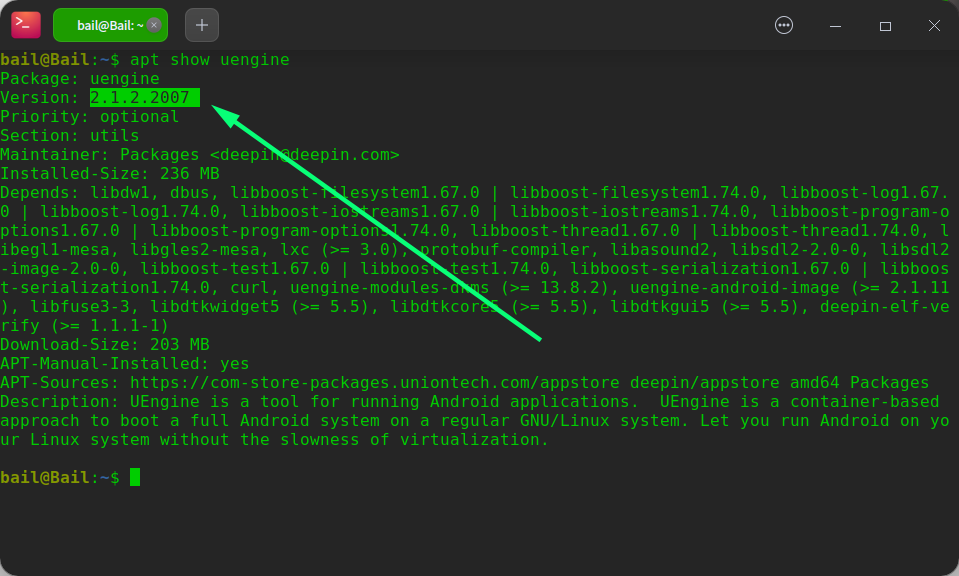Click the maintainer email deepin@deepin.com

tap(305, 155)
